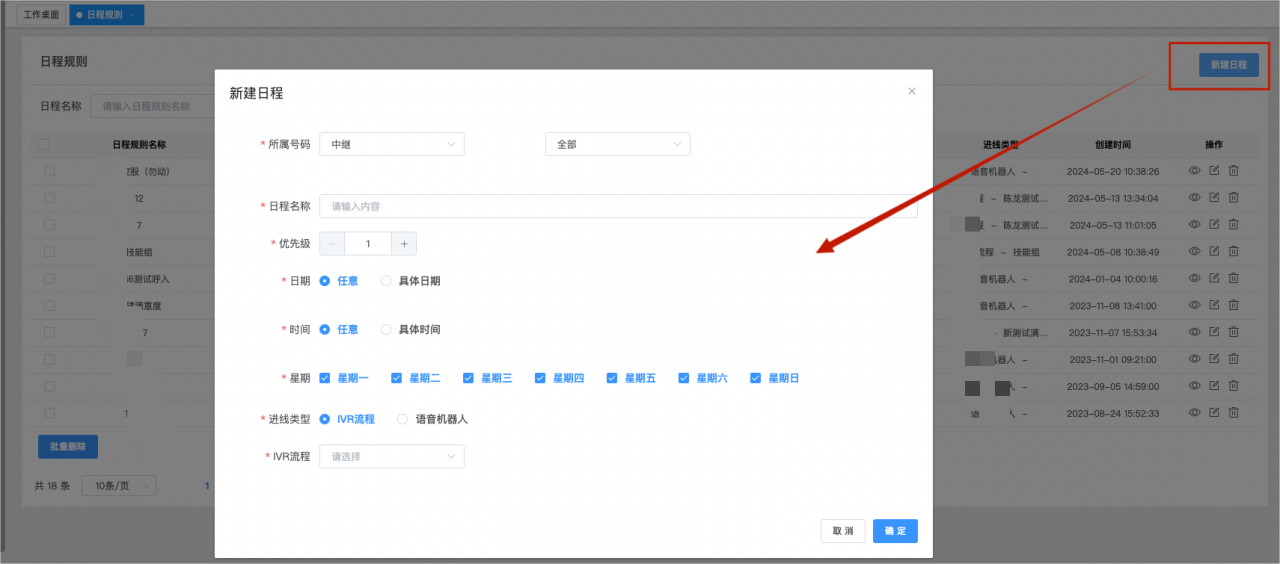Screen dimensions: 1280x564
Task: Toggle the select-all checkbox in table header
Action: point(43,145)
